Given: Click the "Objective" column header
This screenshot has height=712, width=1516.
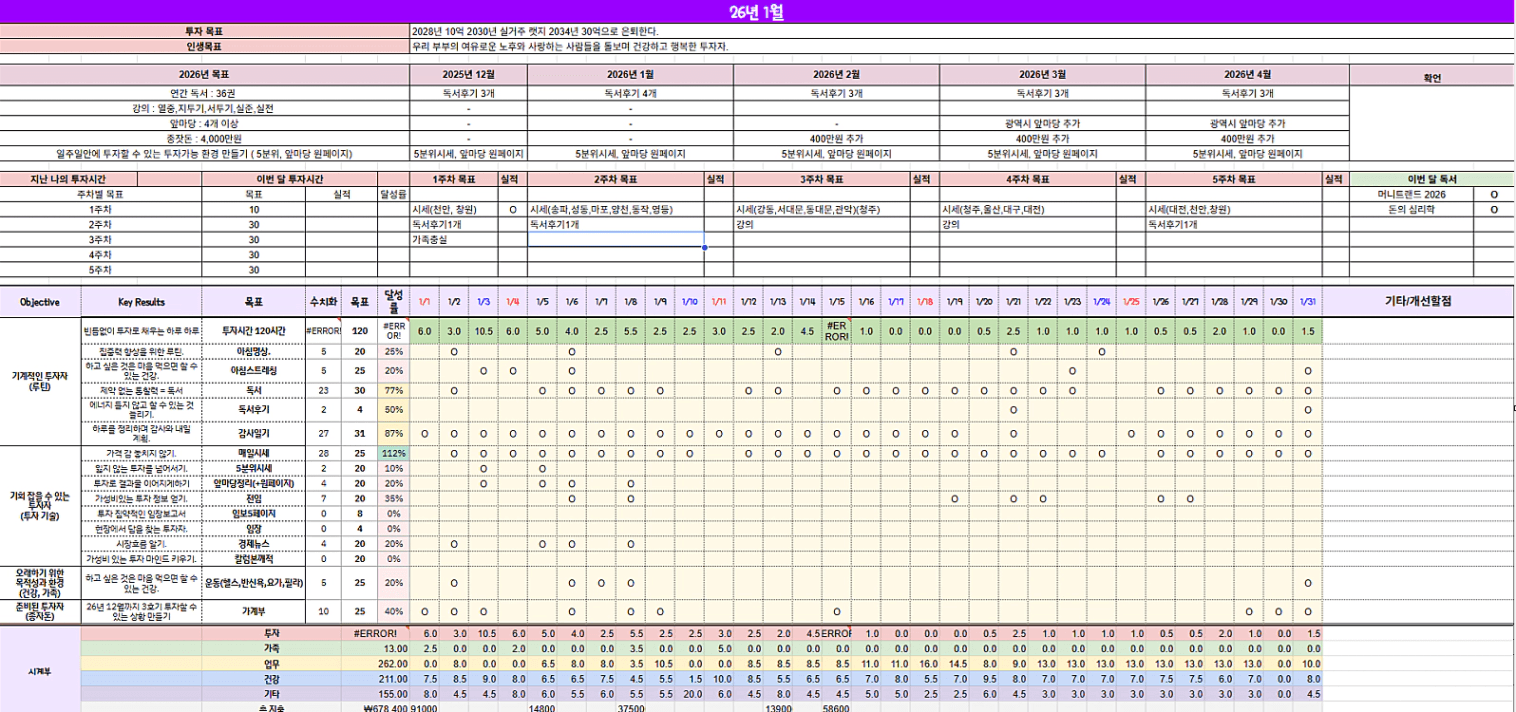Looking at the screenshot, I should click(x=40, y=301).
